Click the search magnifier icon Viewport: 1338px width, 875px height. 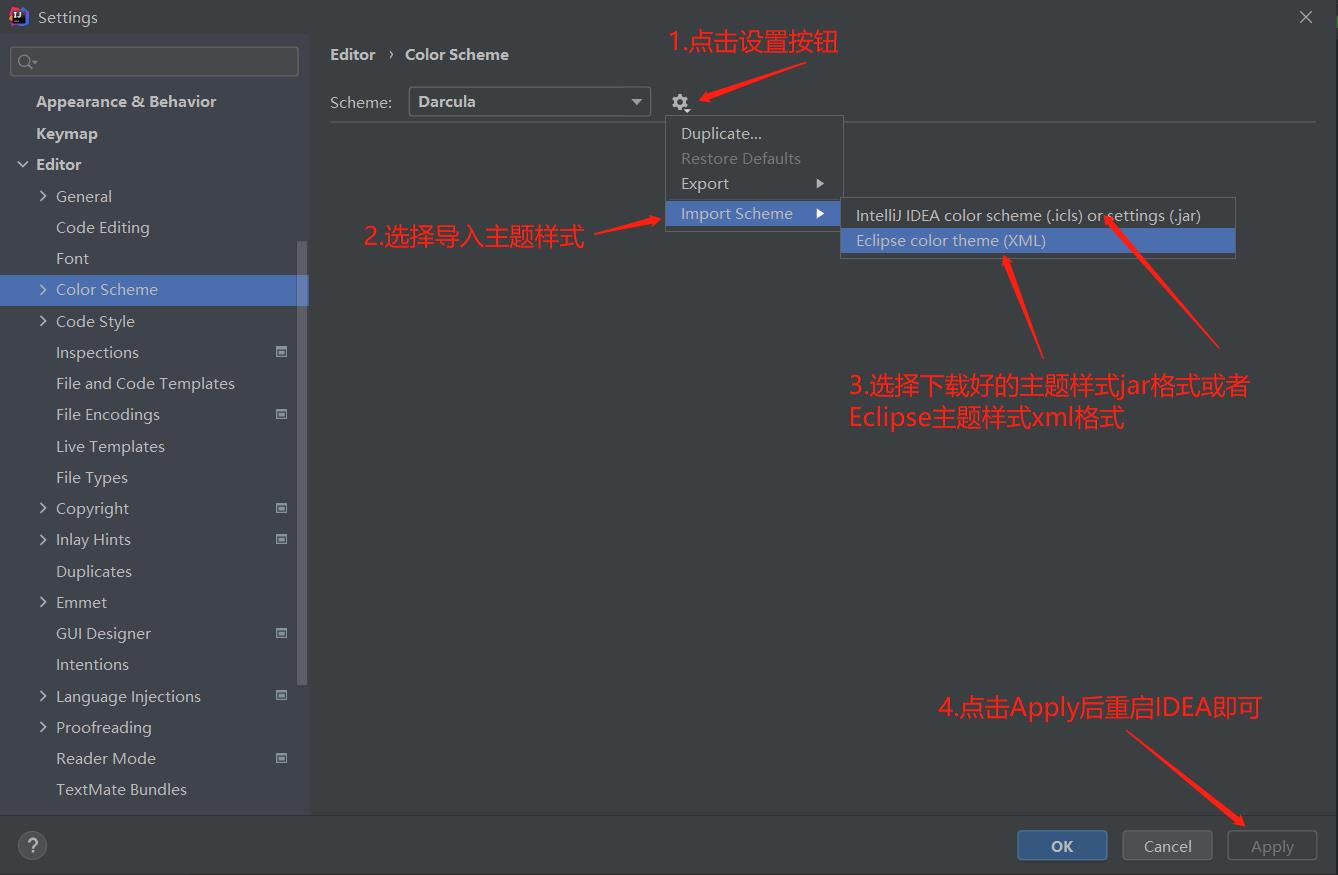tap(26, 62)
